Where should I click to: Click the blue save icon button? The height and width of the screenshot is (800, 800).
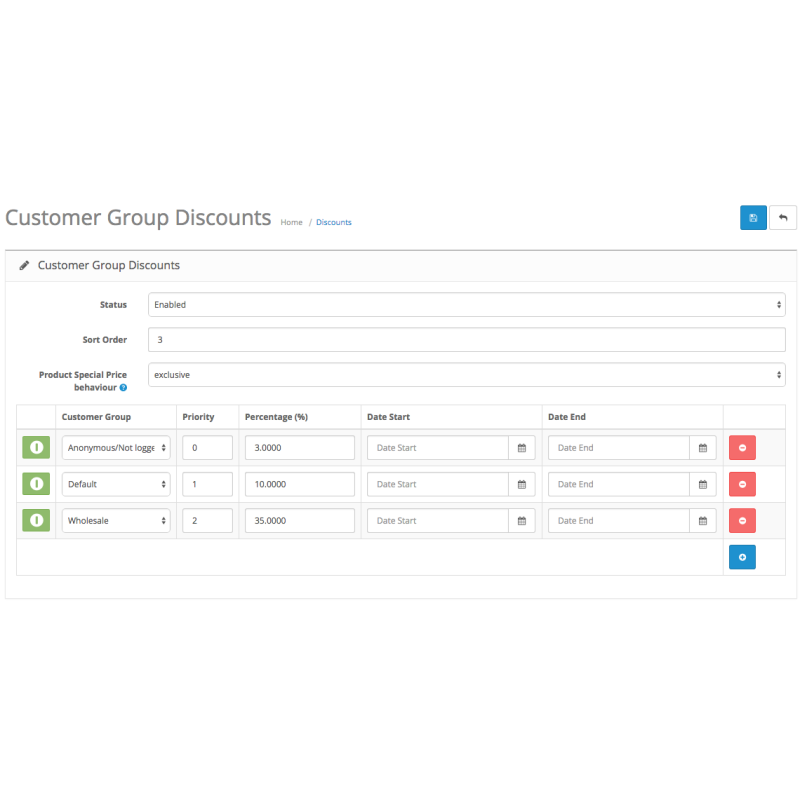tap(753, 218)
